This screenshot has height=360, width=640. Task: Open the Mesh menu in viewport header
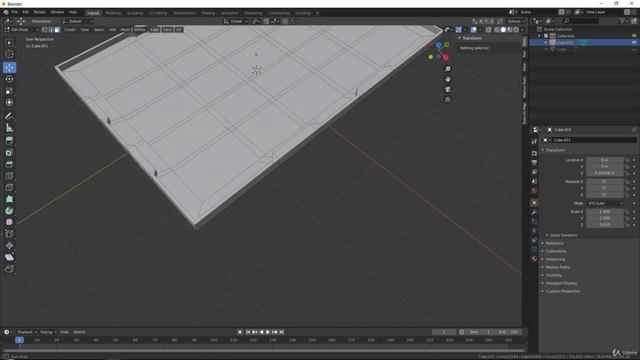pos(125,30)
